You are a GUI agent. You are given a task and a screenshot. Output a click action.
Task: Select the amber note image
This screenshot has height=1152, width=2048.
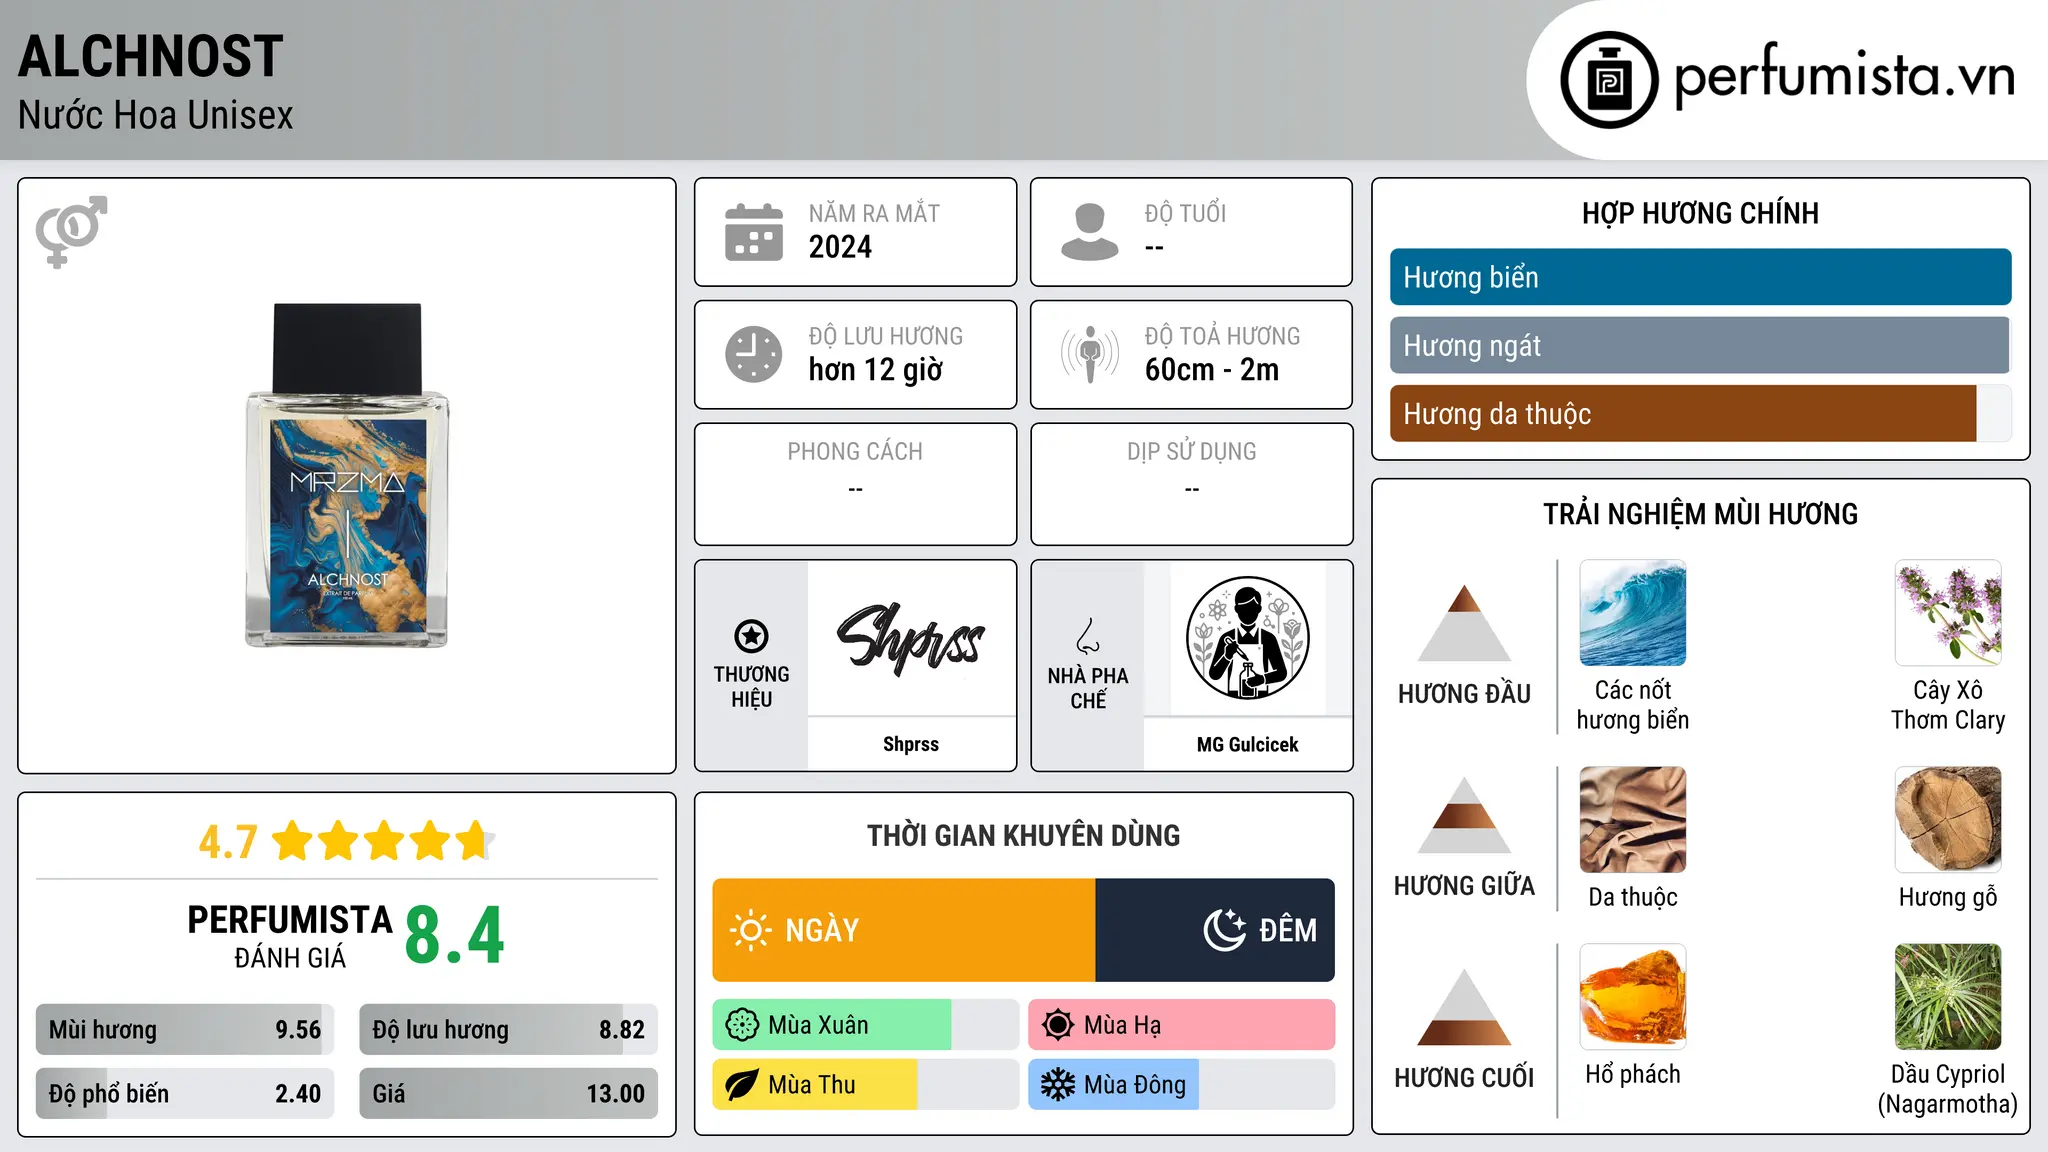(1633, 997)
